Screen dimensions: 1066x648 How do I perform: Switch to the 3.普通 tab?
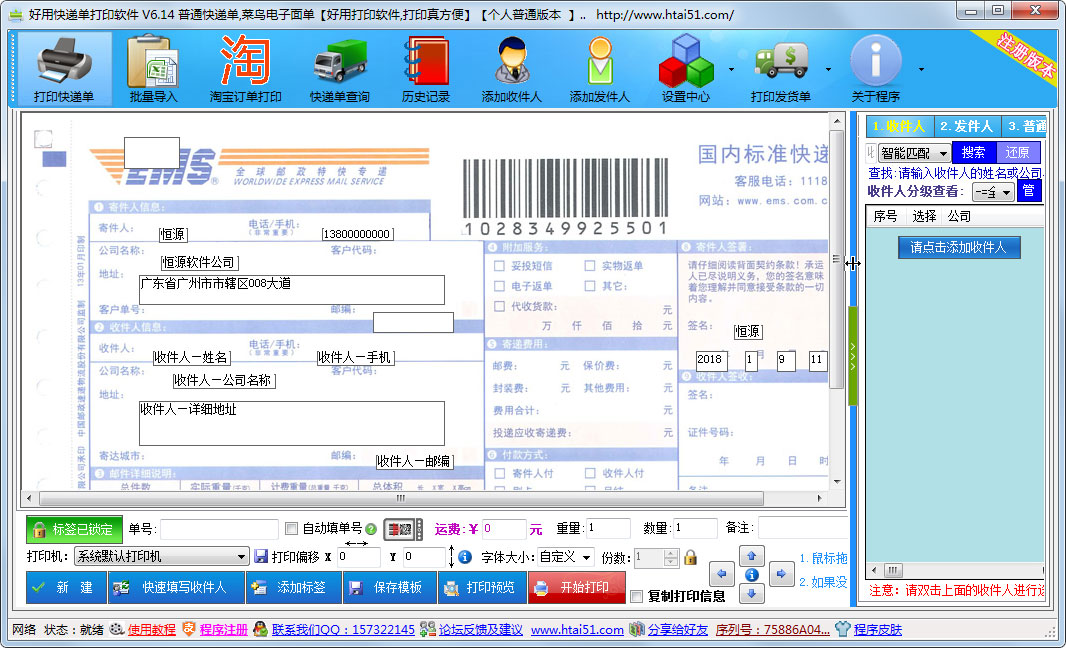pos(1025,126)
